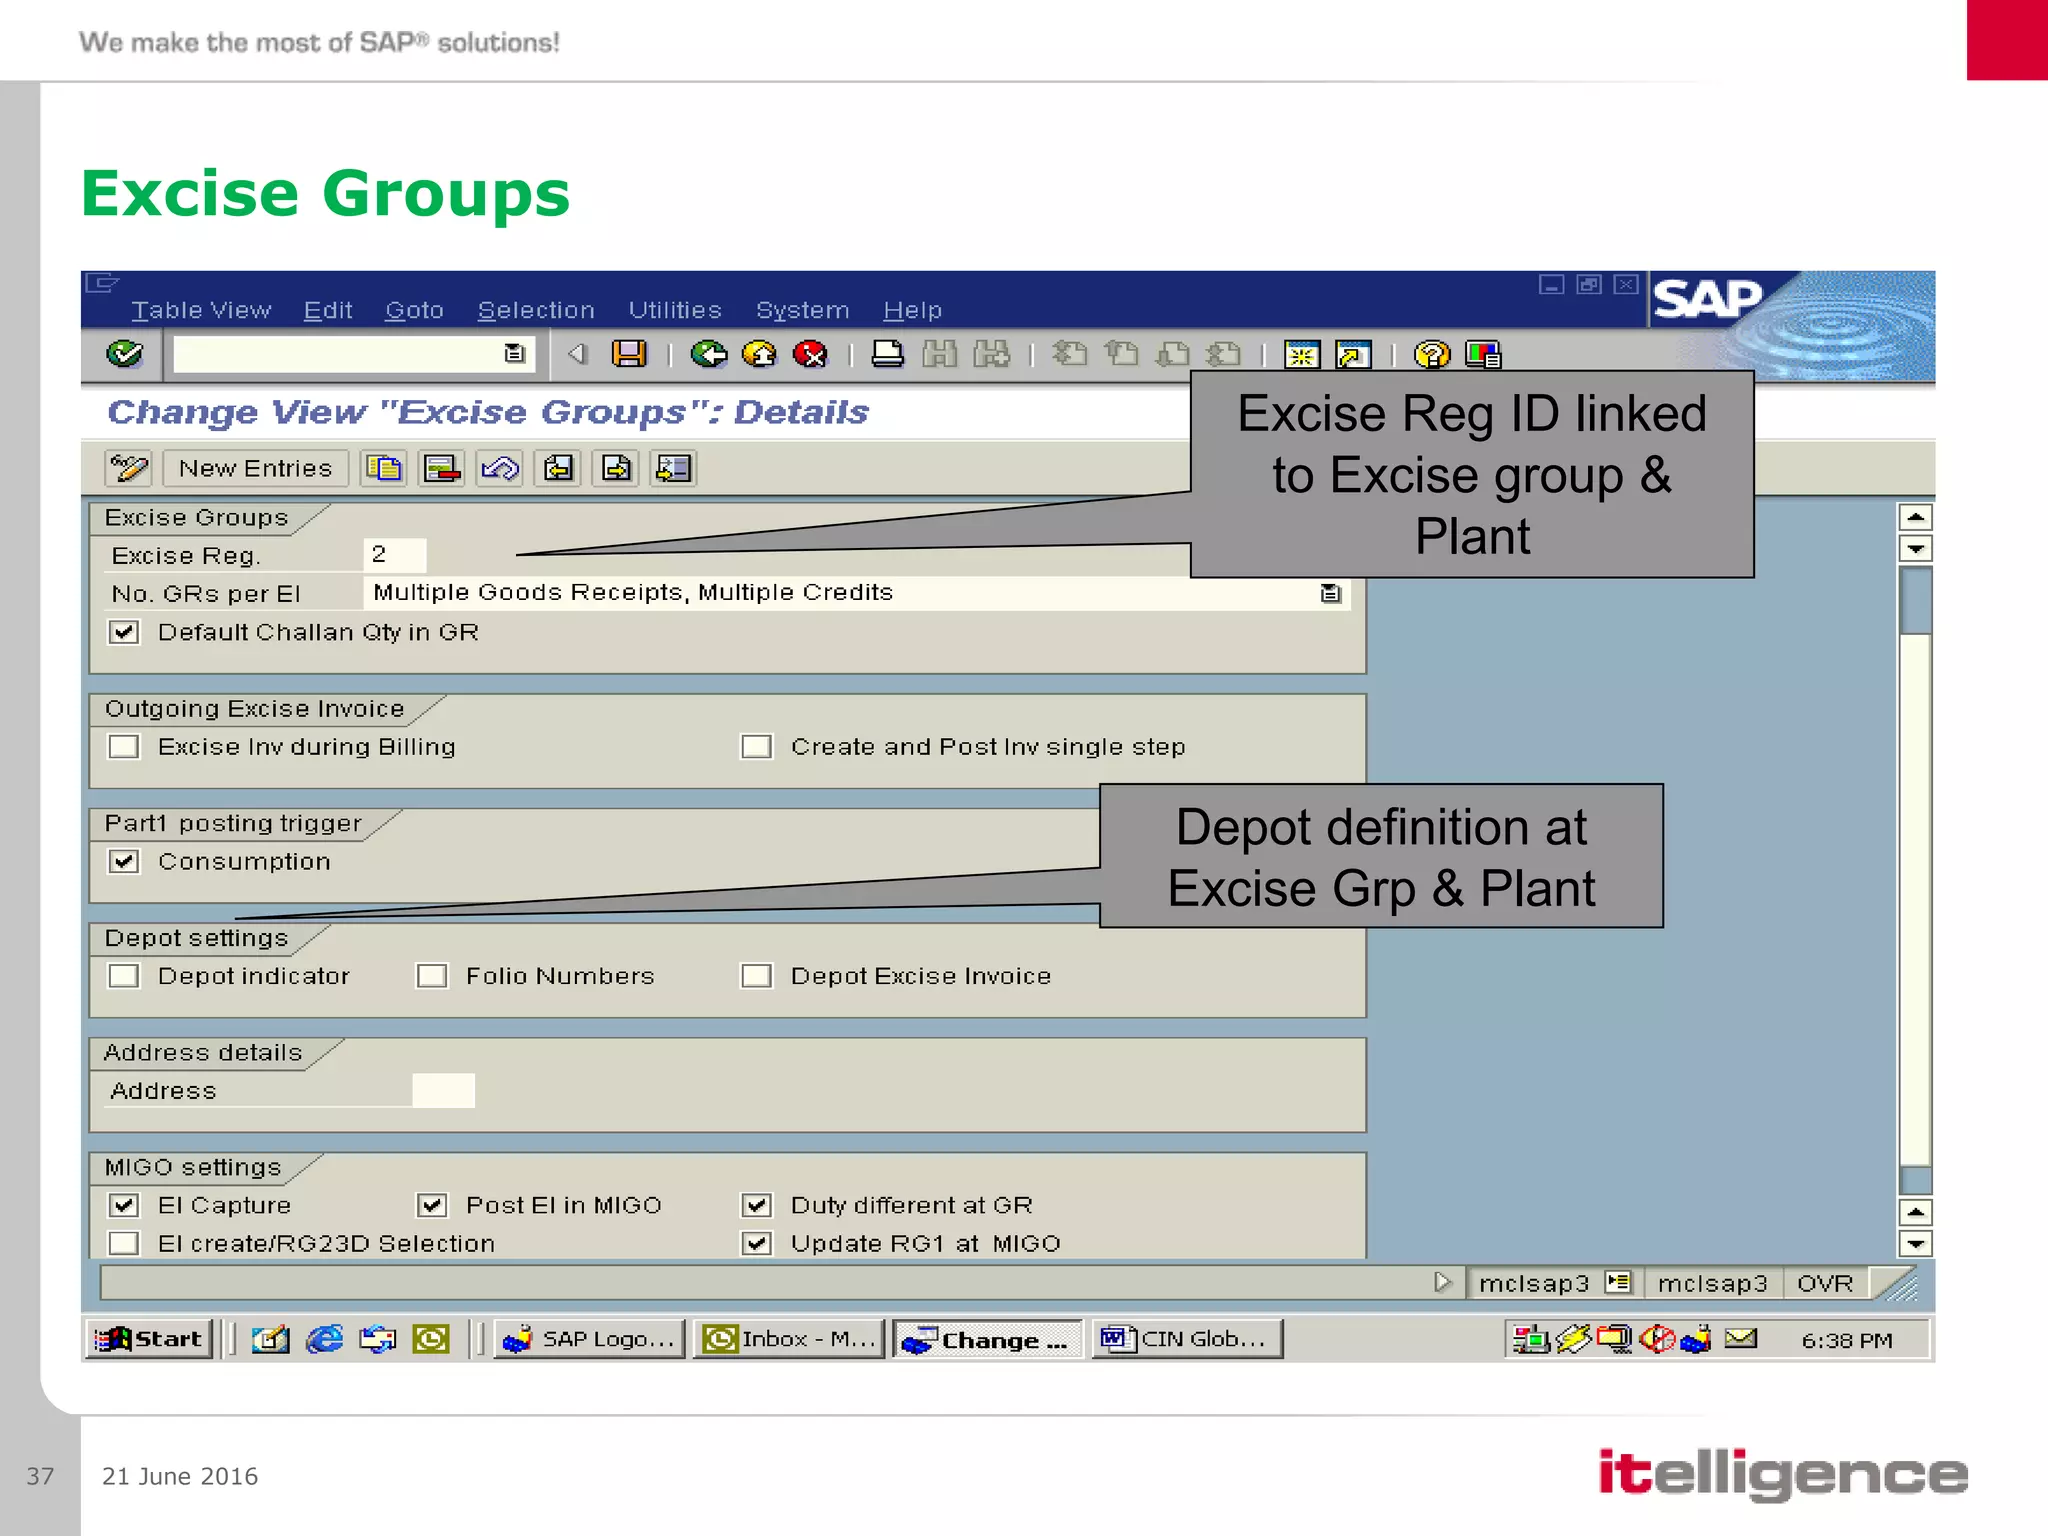Click the New Entries button

click(x=255, y=468)
